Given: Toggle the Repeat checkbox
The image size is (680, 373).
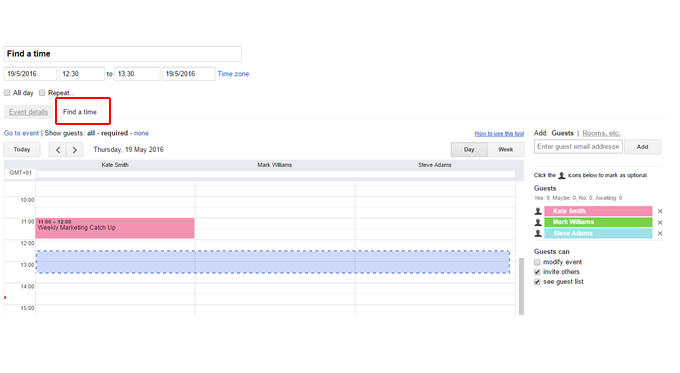Looking at the screenshot, I should (x=42, y=93).
